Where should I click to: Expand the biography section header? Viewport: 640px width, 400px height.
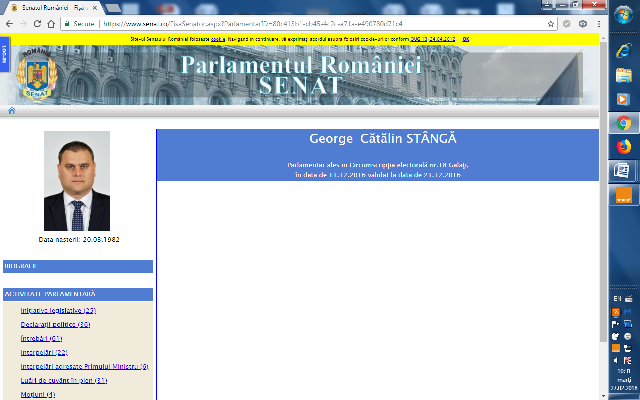(78, 266)
